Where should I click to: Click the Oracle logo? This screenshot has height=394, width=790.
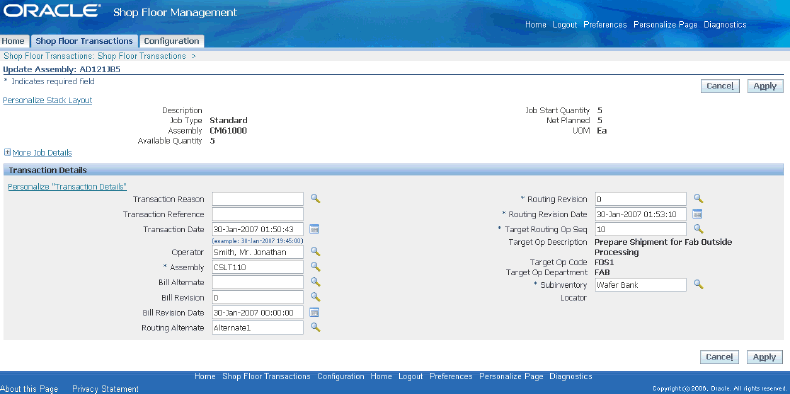53,12
